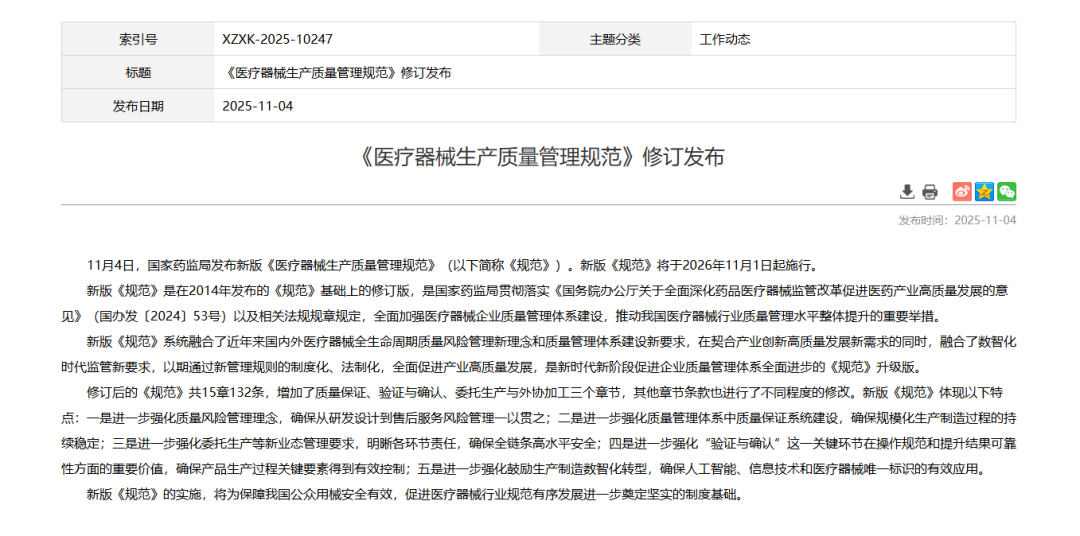Click the 标题 header cell
The height and width of the screenshot is (536, 1080).
(x=138, y=72)
